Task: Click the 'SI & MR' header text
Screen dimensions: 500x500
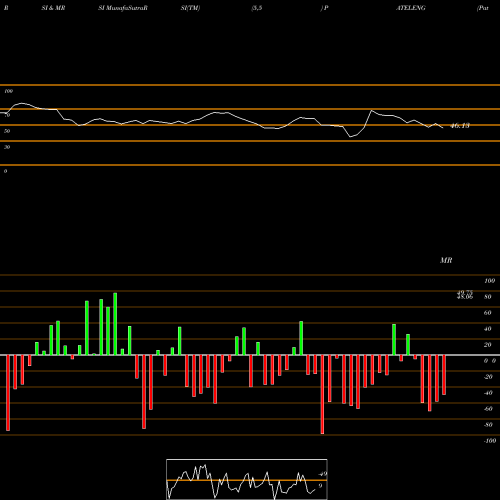Action: (53, 8)
